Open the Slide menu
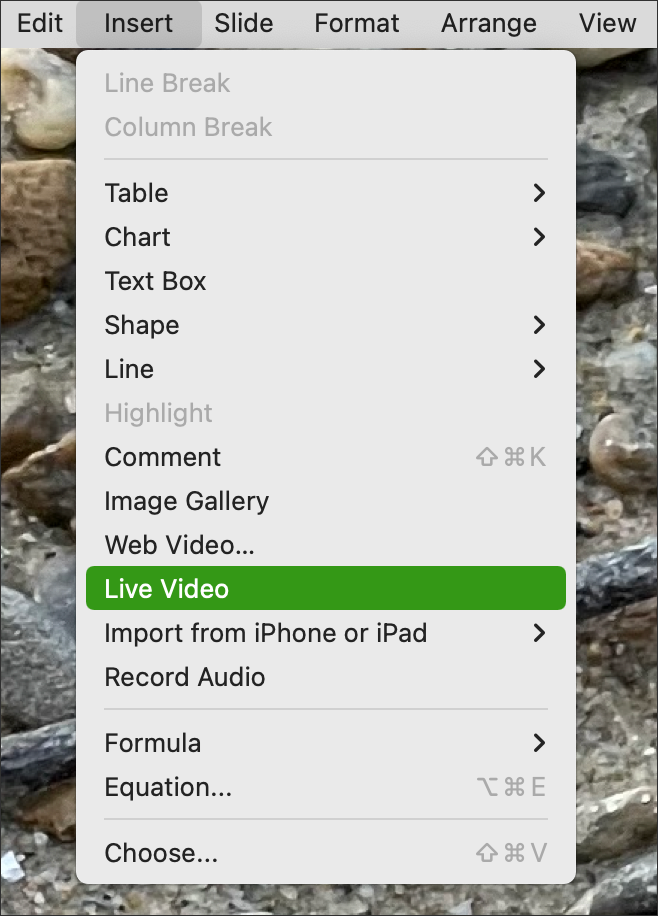658x916 pixels. pyautogui.click(x=244, y=23)
